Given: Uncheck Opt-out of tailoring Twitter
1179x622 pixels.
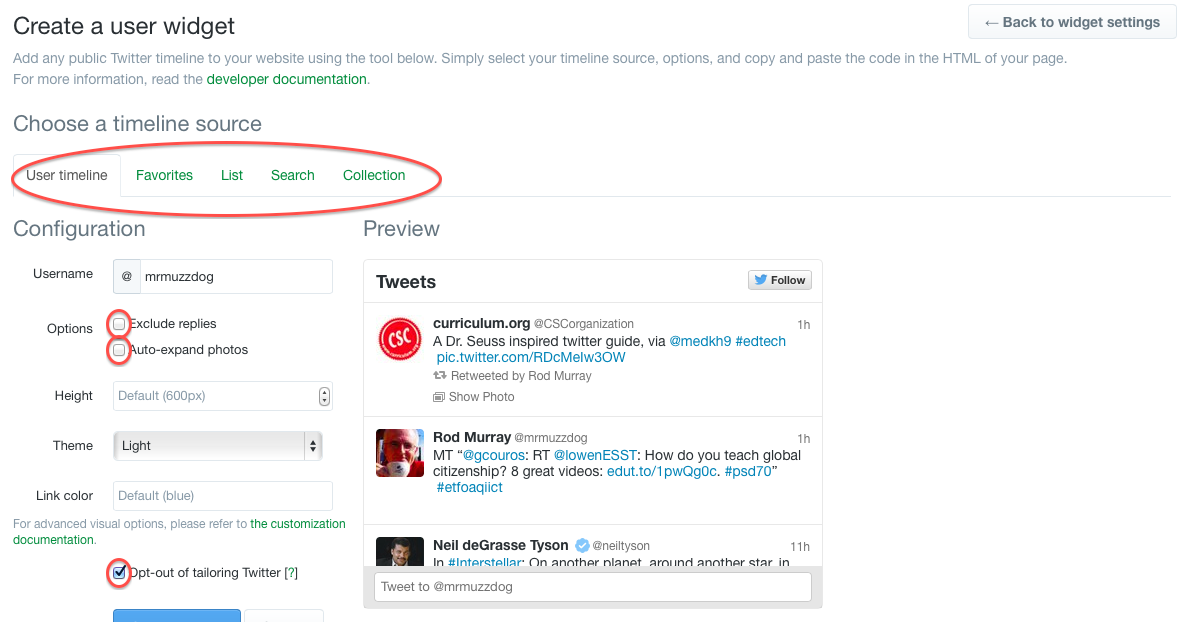Looking at the screenshot, I should 120,573.
